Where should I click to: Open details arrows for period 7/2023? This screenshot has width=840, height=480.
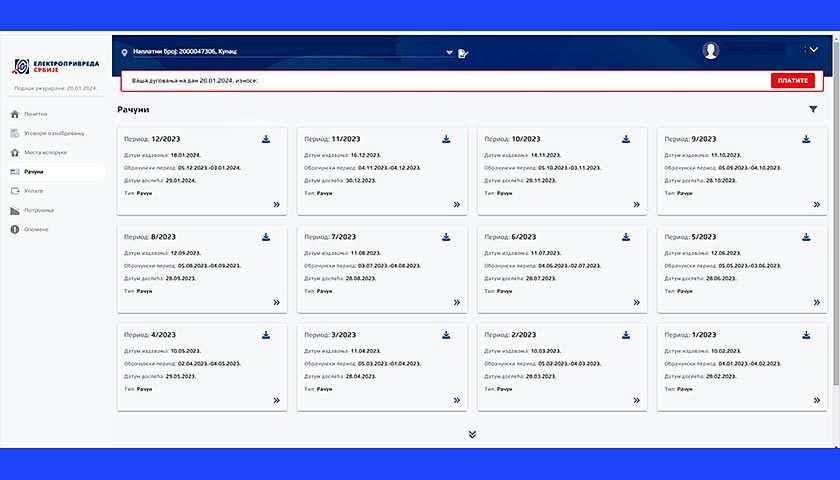(456, 303)
